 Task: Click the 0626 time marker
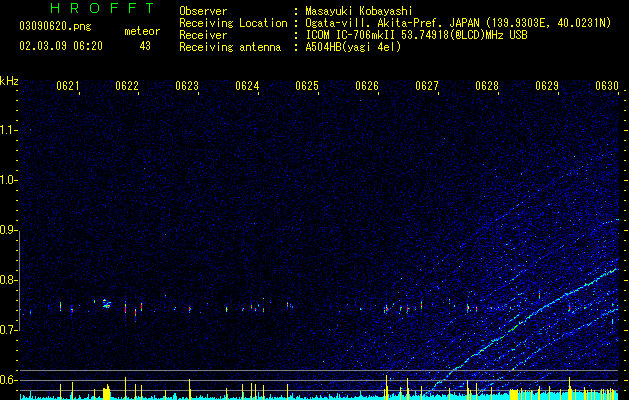pyautogui.click(x=367, y=86)
